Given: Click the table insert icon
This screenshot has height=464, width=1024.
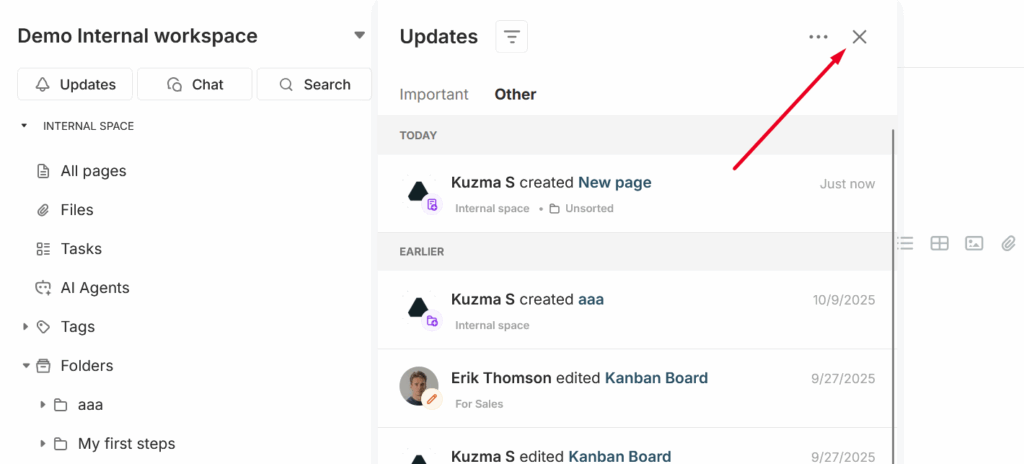Looking at the screenshot, I should pyautogui.click(x=939, y=243).
